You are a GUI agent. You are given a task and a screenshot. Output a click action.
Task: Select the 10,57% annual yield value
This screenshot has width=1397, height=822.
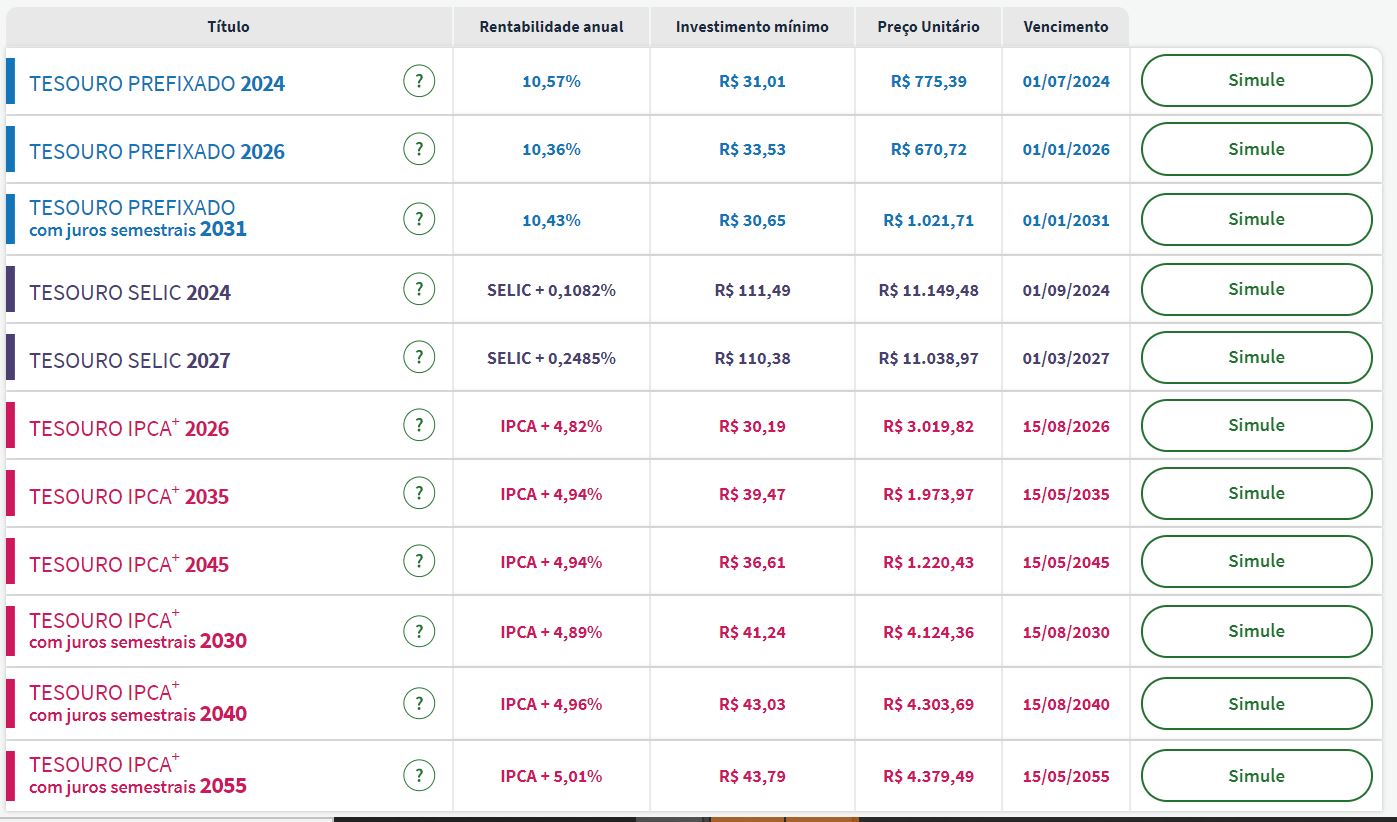[x=551, y=82]
